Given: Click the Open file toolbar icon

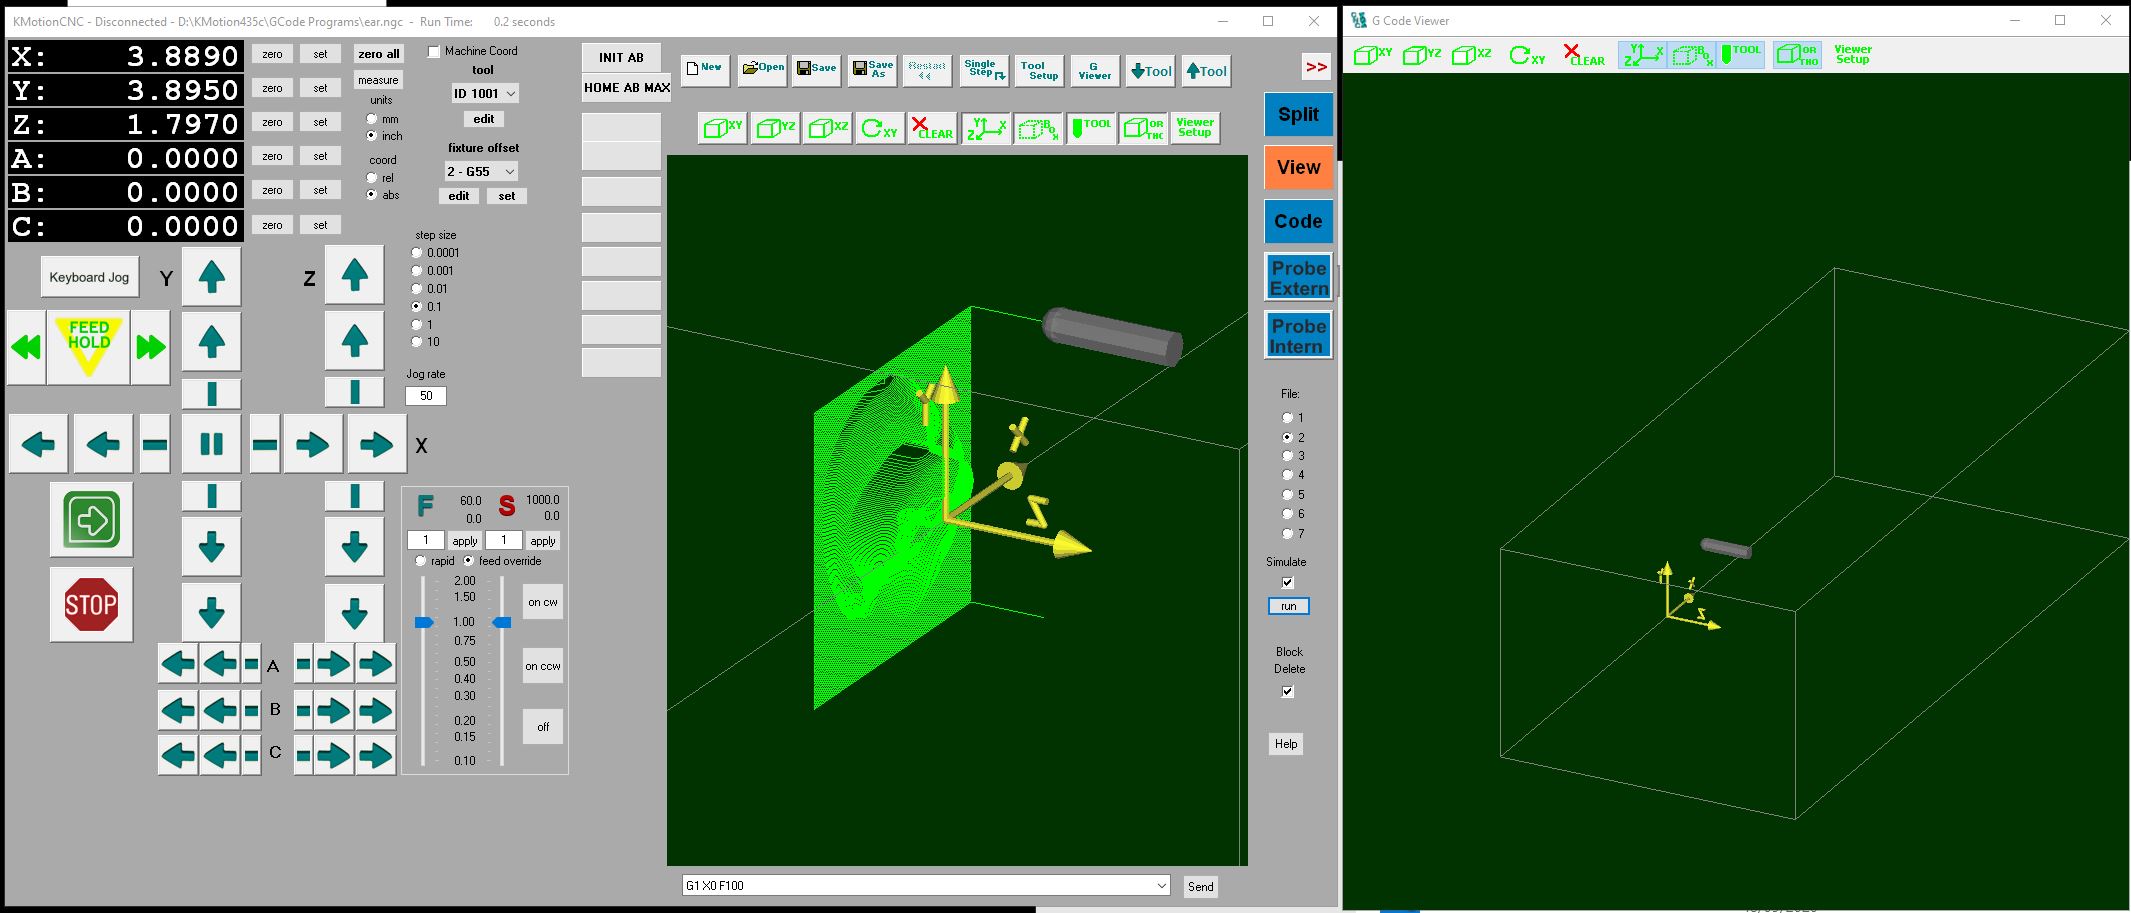Looking at the screenshot, I should [x=763, y=69].
